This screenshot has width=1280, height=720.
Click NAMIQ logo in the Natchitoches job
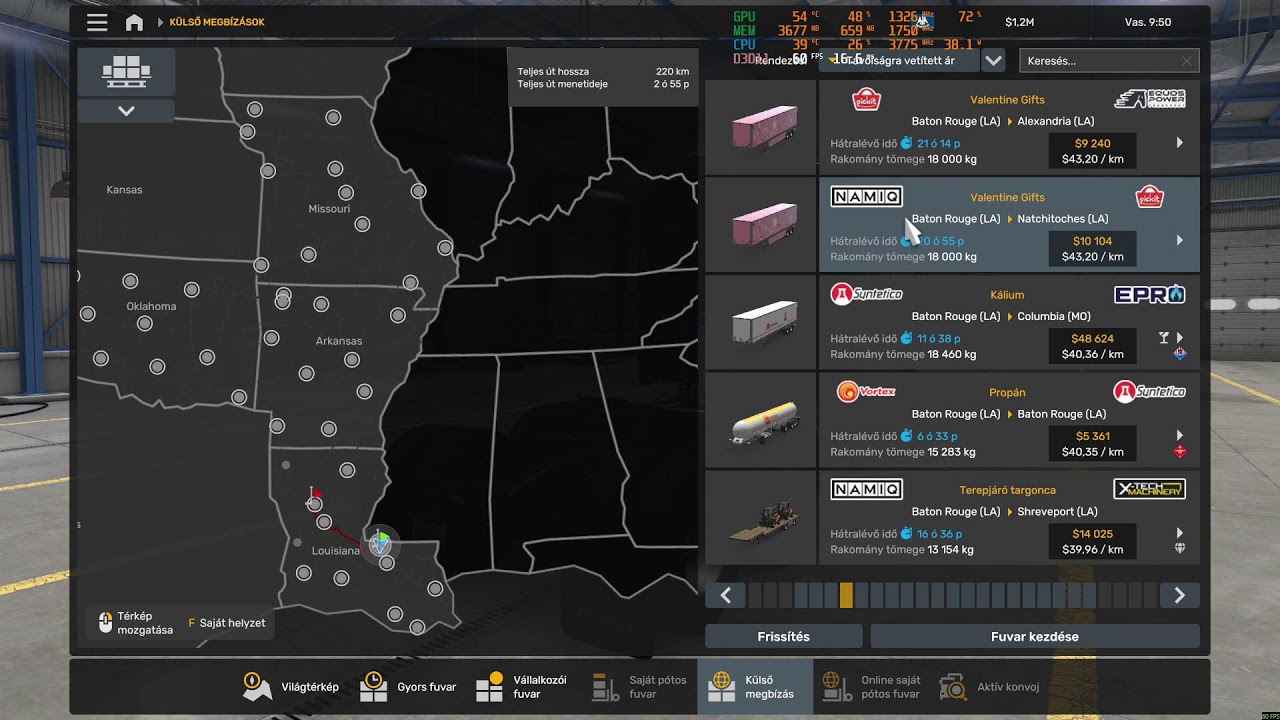click(866, 196)
